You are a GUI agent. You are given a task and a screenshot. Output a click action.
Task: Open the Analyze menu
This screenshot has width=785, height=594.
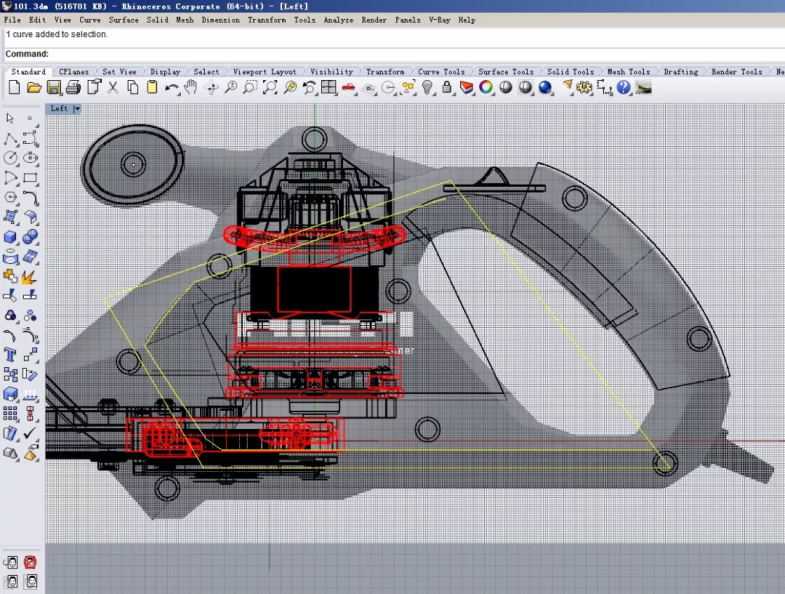pyautogui.click(x=338, y=20)
